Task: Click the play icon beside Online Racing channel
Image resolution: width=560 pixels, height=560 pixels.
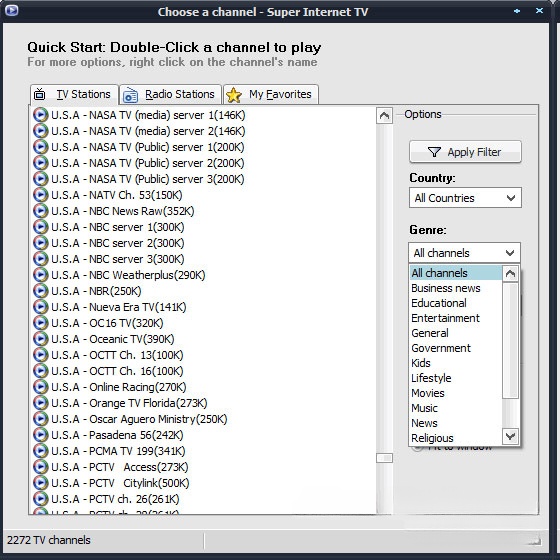Action: [x=40, y=387]
